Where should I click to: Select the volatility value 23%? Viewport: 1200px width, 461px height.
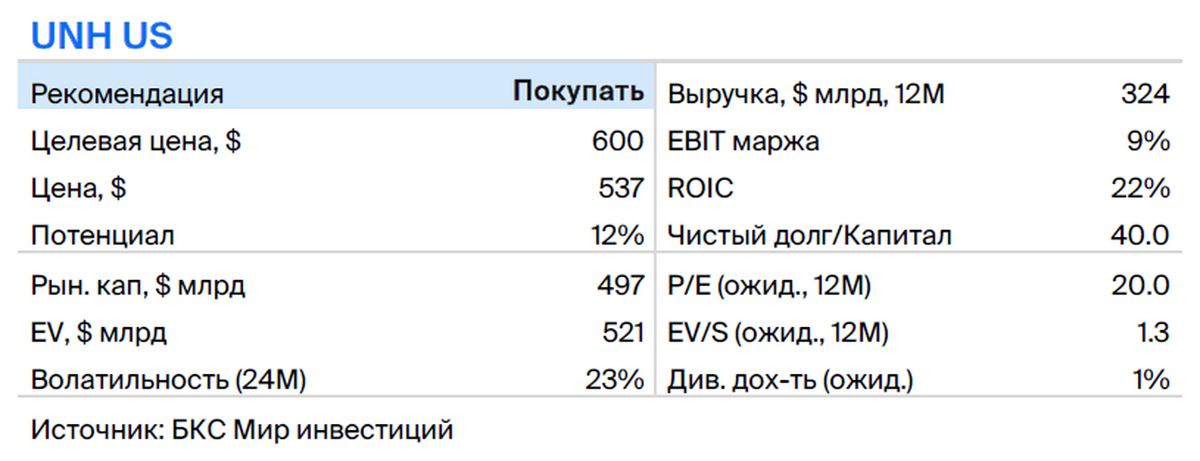[x=616, y=381]
